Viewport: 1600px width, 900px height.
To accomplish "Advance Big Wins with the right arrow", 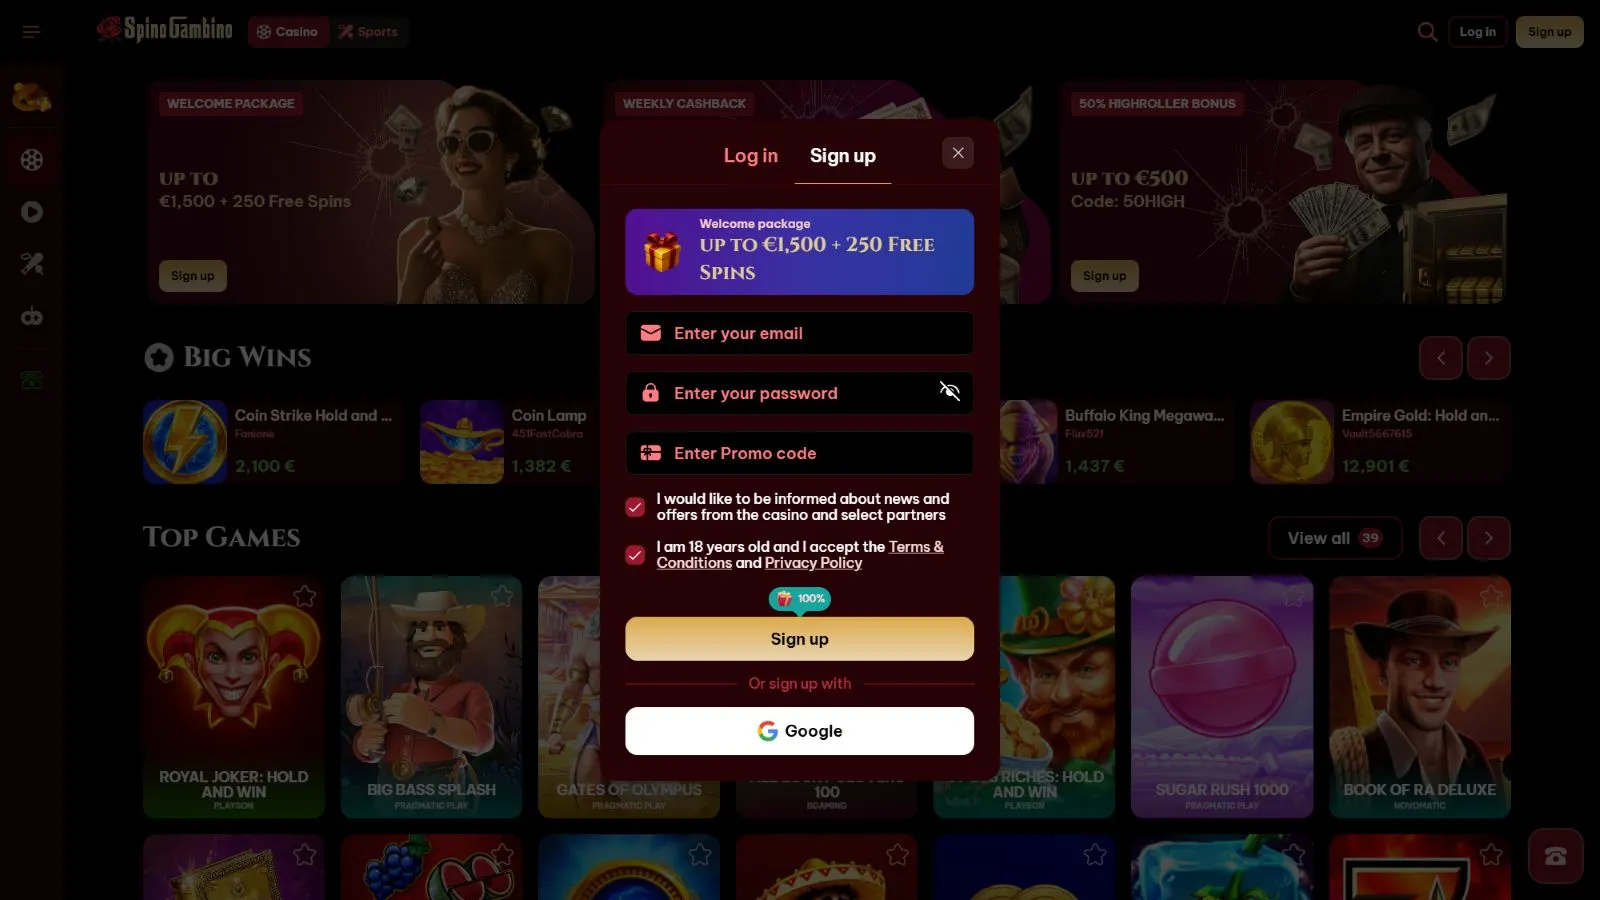I will [x=1489, y=358].
